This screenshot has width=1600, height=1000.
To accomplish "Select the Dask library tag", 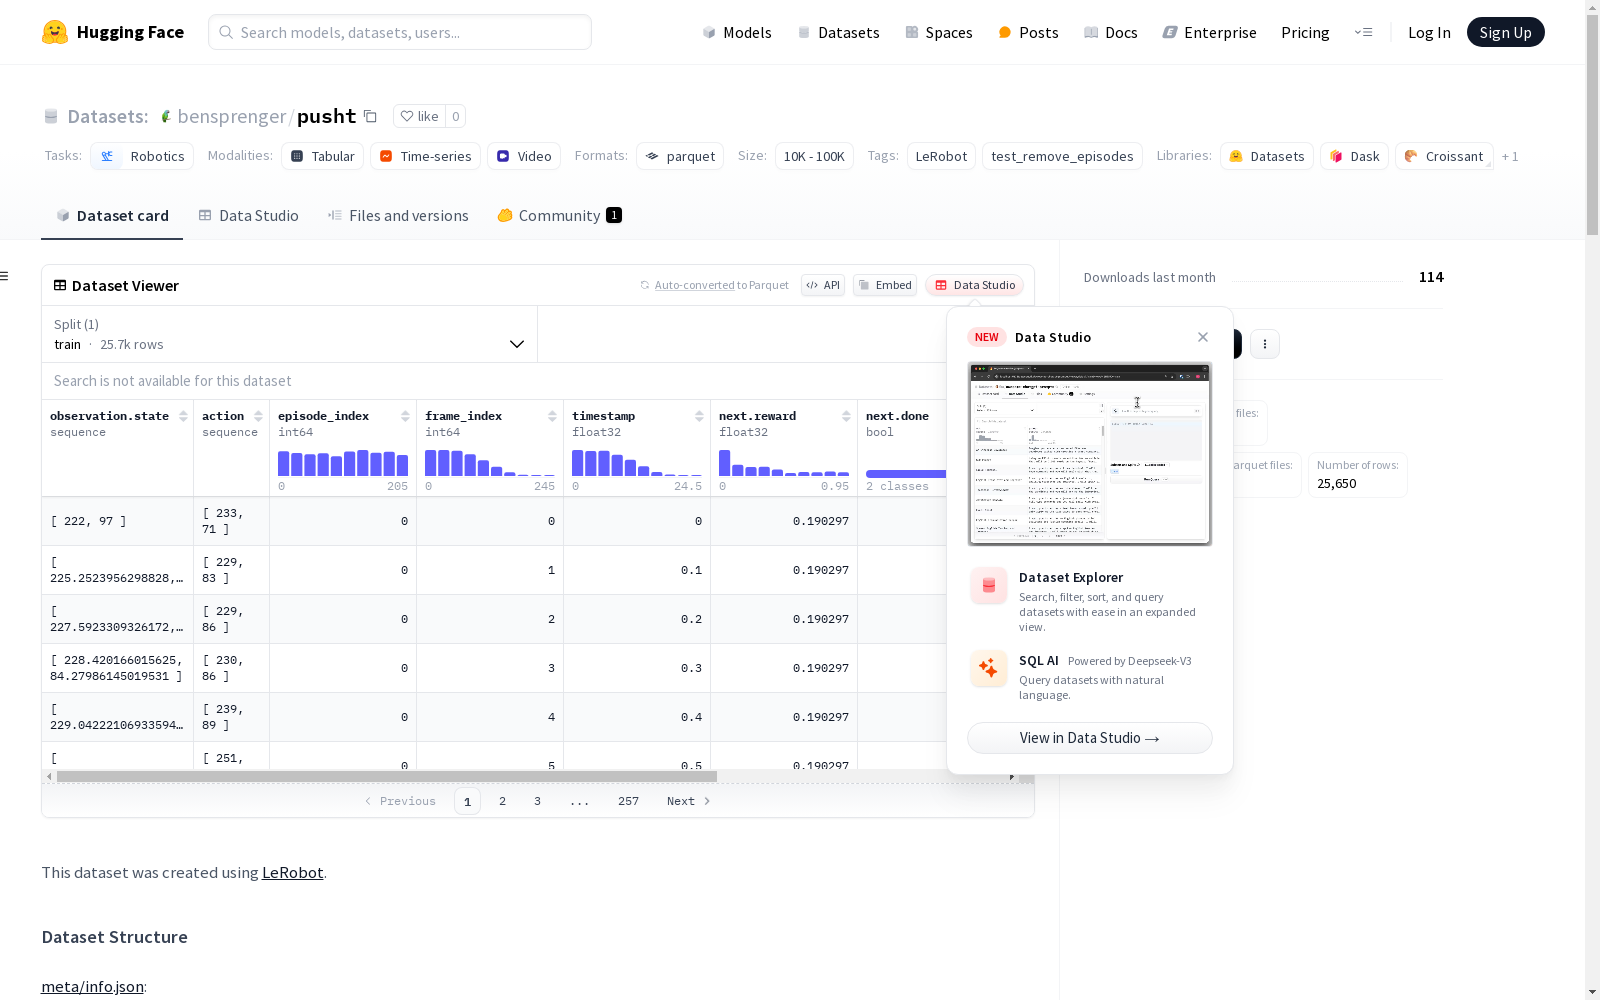I will [x=1354, y=156].
